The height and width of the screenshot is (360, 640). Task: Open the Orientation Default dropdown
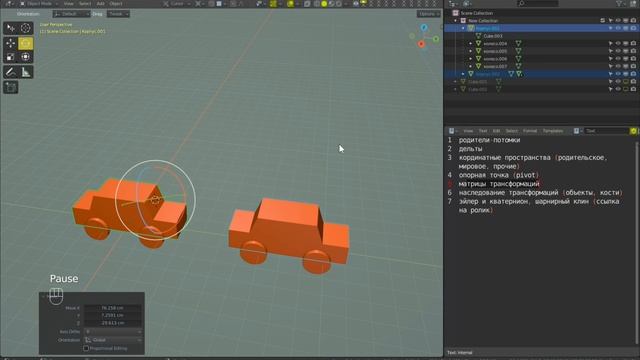click(71, 14)
